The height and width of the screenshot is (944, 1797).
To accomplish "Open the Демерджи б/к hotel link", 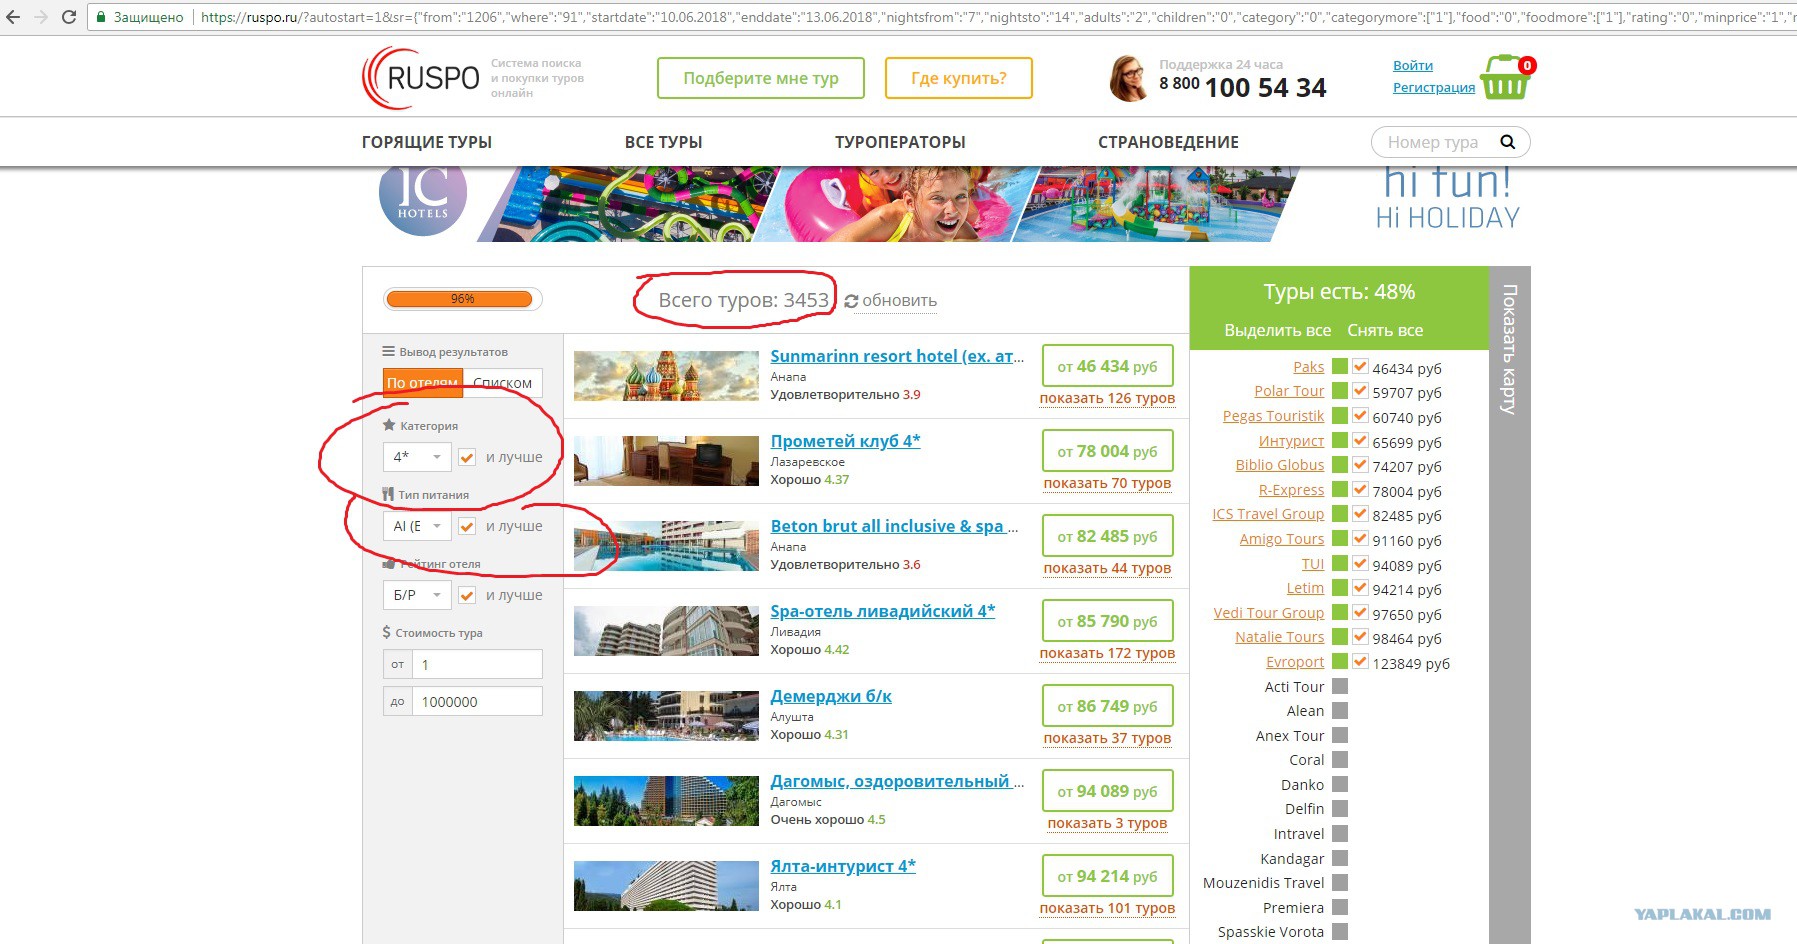I will (831, 696).
